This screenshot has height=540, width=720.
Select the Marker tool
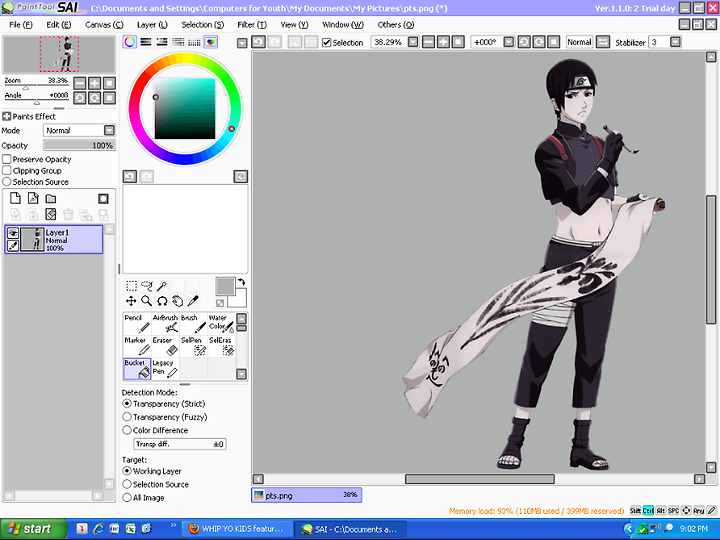pos(137,346)
